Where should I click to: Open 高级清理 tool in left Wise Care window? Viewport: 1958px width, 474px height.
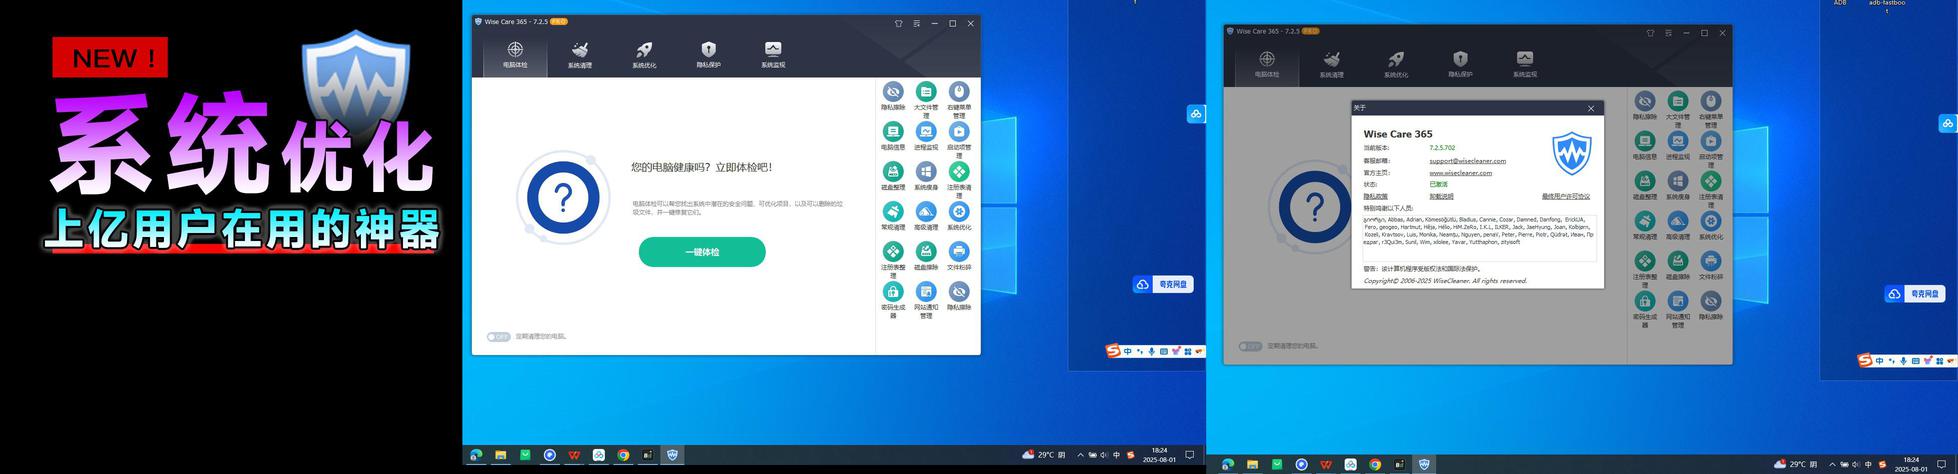[926, 217]
